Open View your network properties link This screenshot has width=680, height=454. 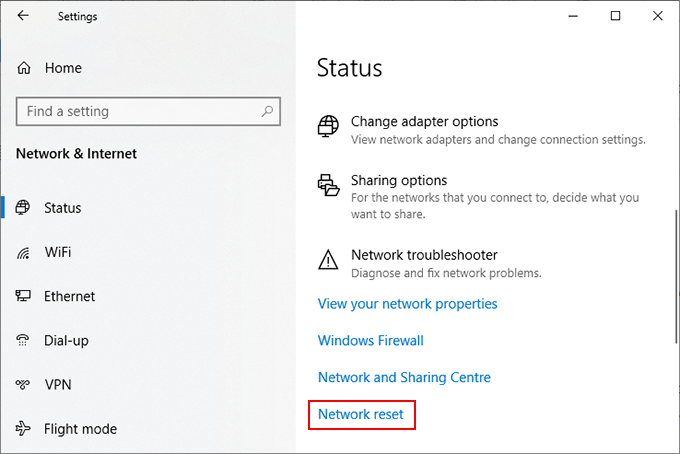[407, 303]
